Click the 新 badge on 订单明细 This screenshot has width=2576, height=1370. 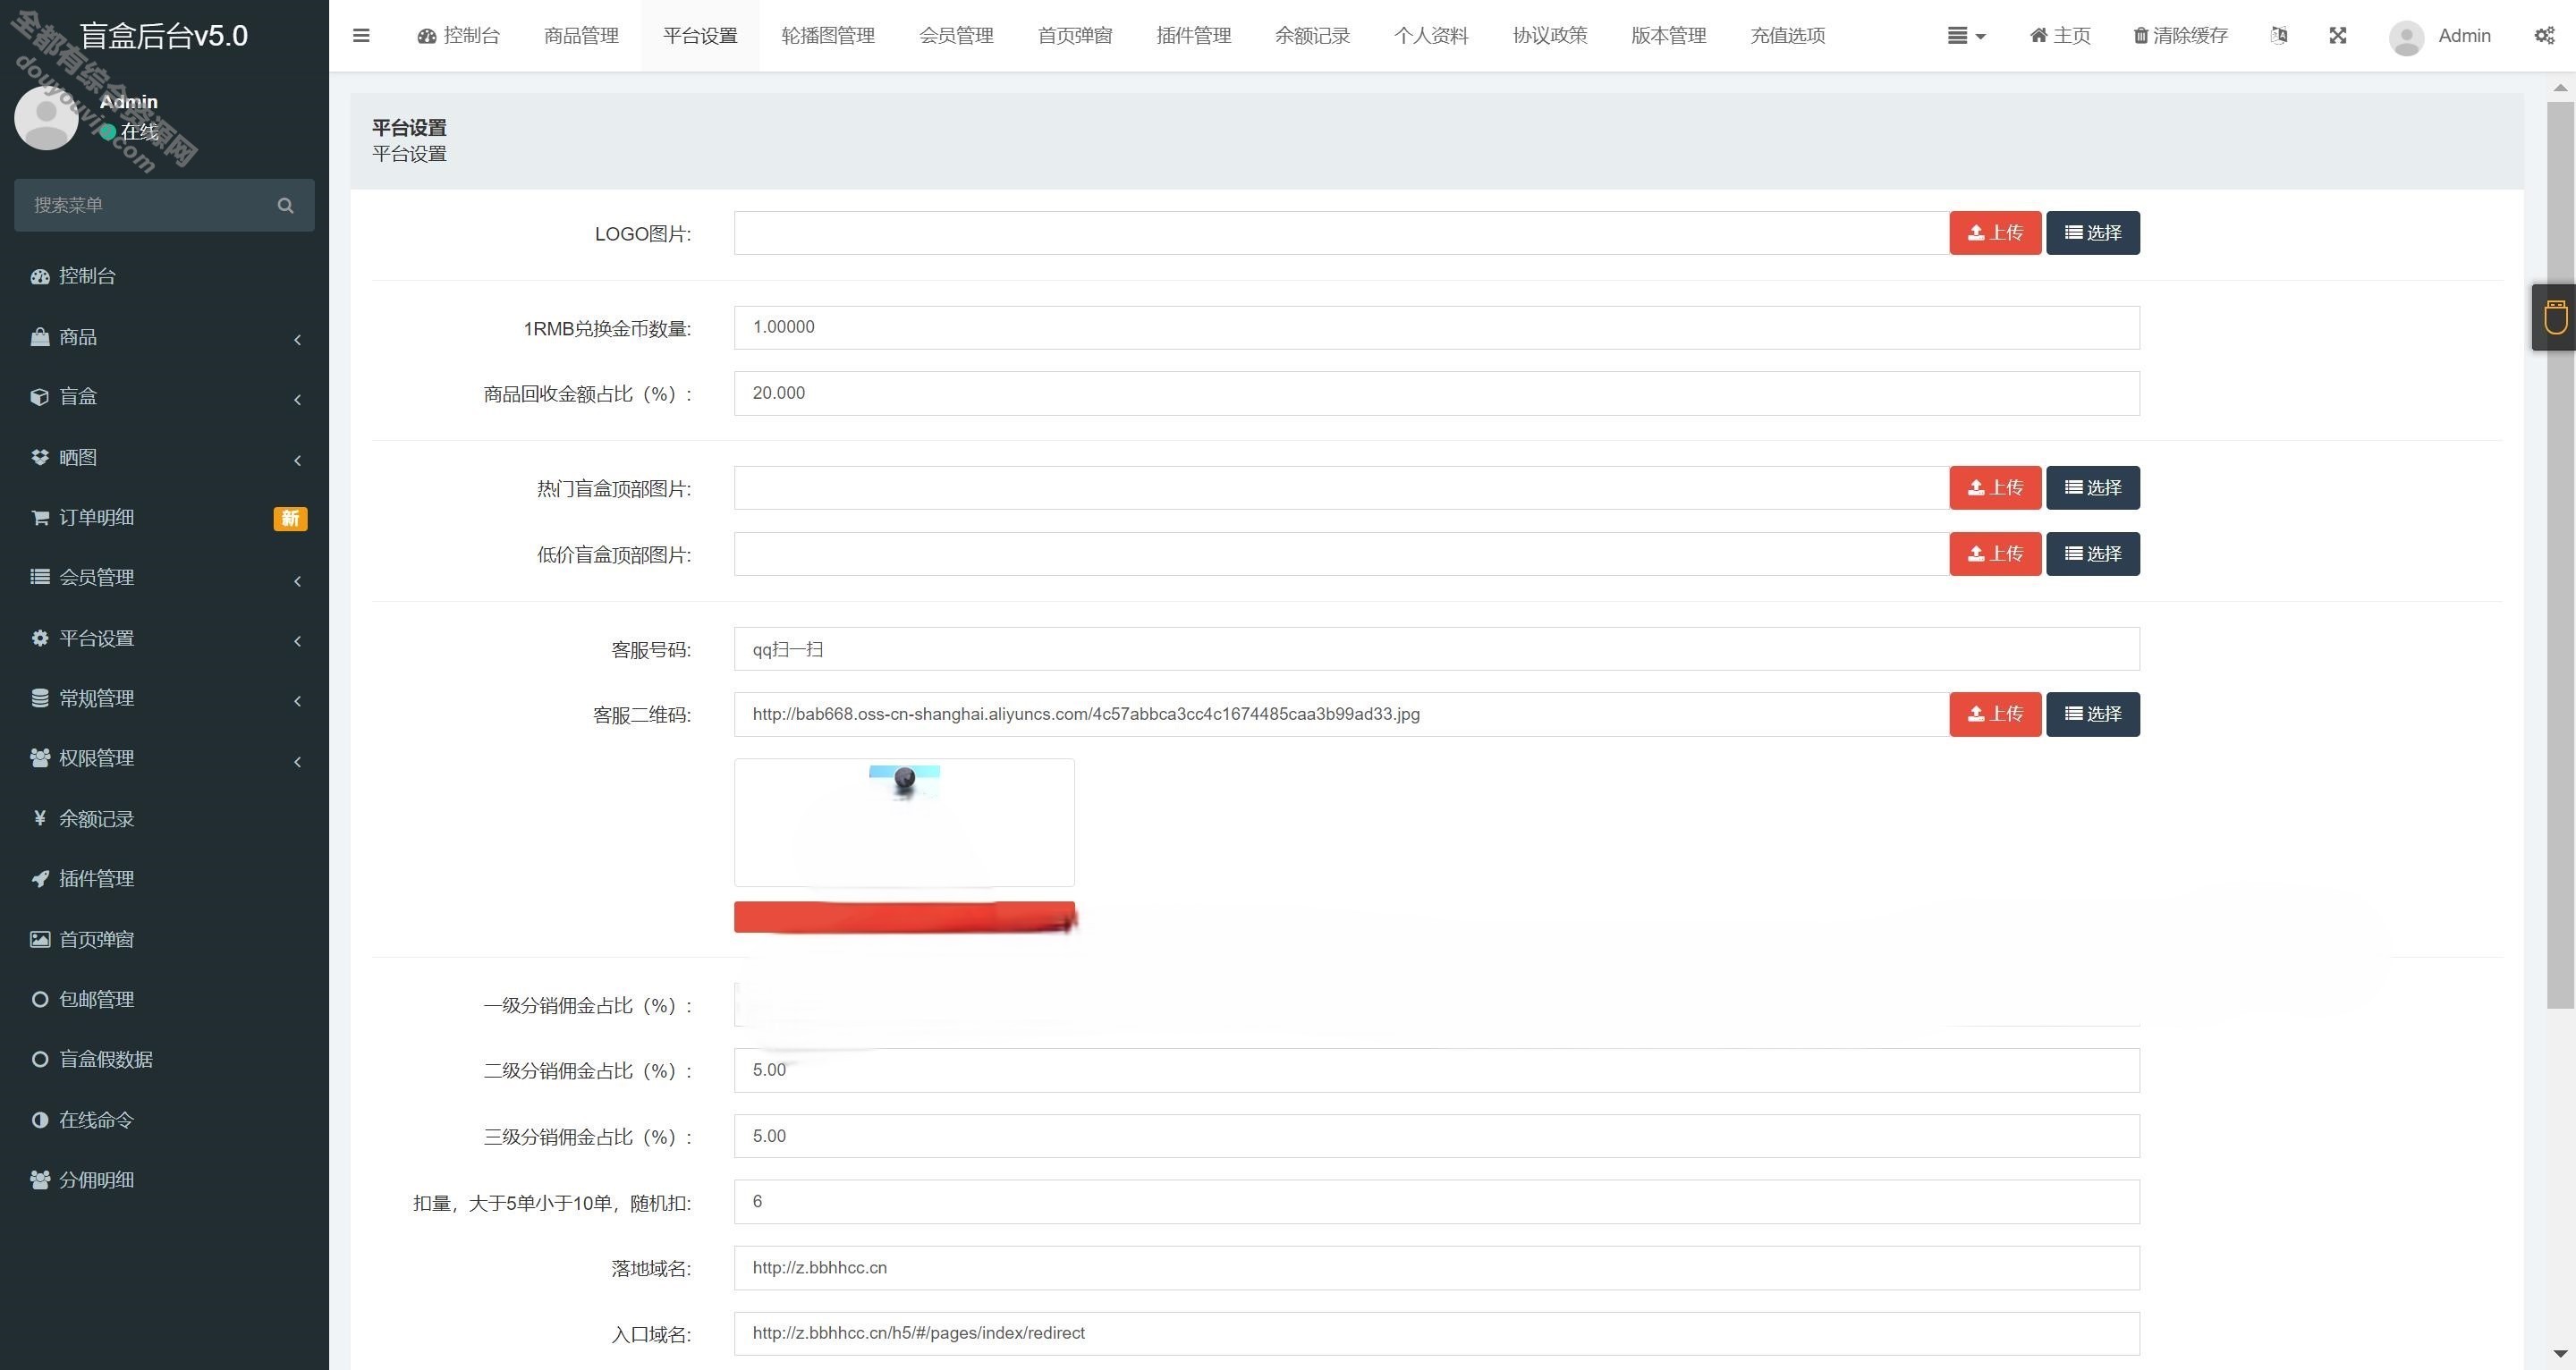290,518
